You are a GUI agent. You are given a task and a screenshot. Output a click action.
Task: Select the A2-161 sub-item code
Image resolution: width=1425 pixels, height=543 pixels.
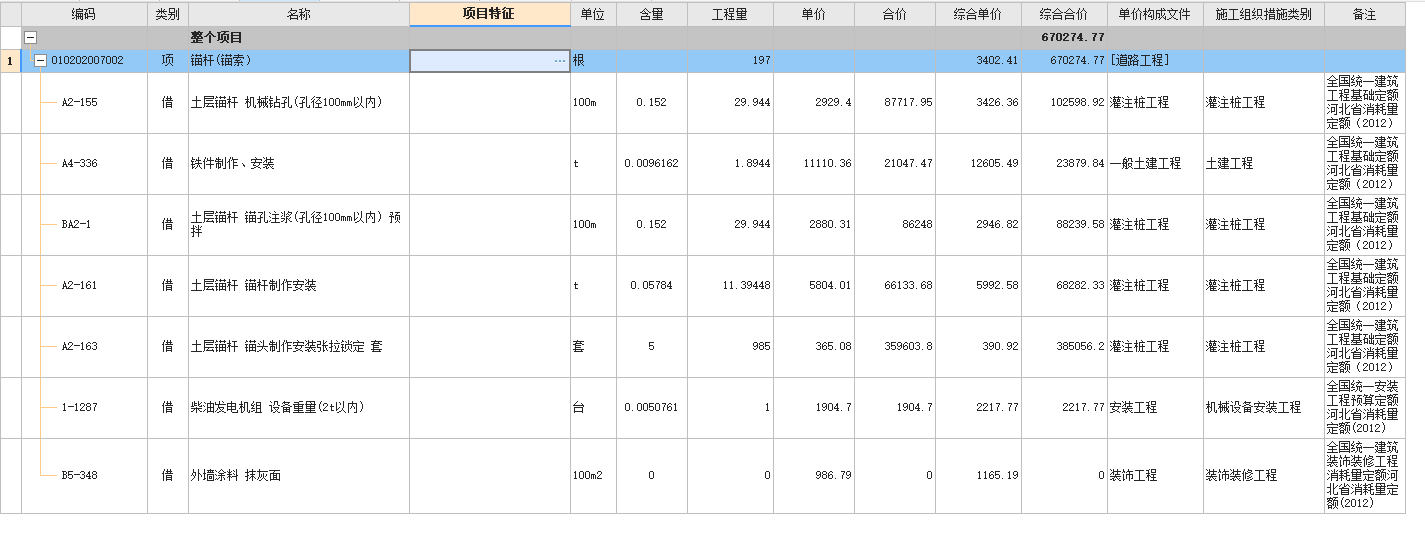[78, 285]
